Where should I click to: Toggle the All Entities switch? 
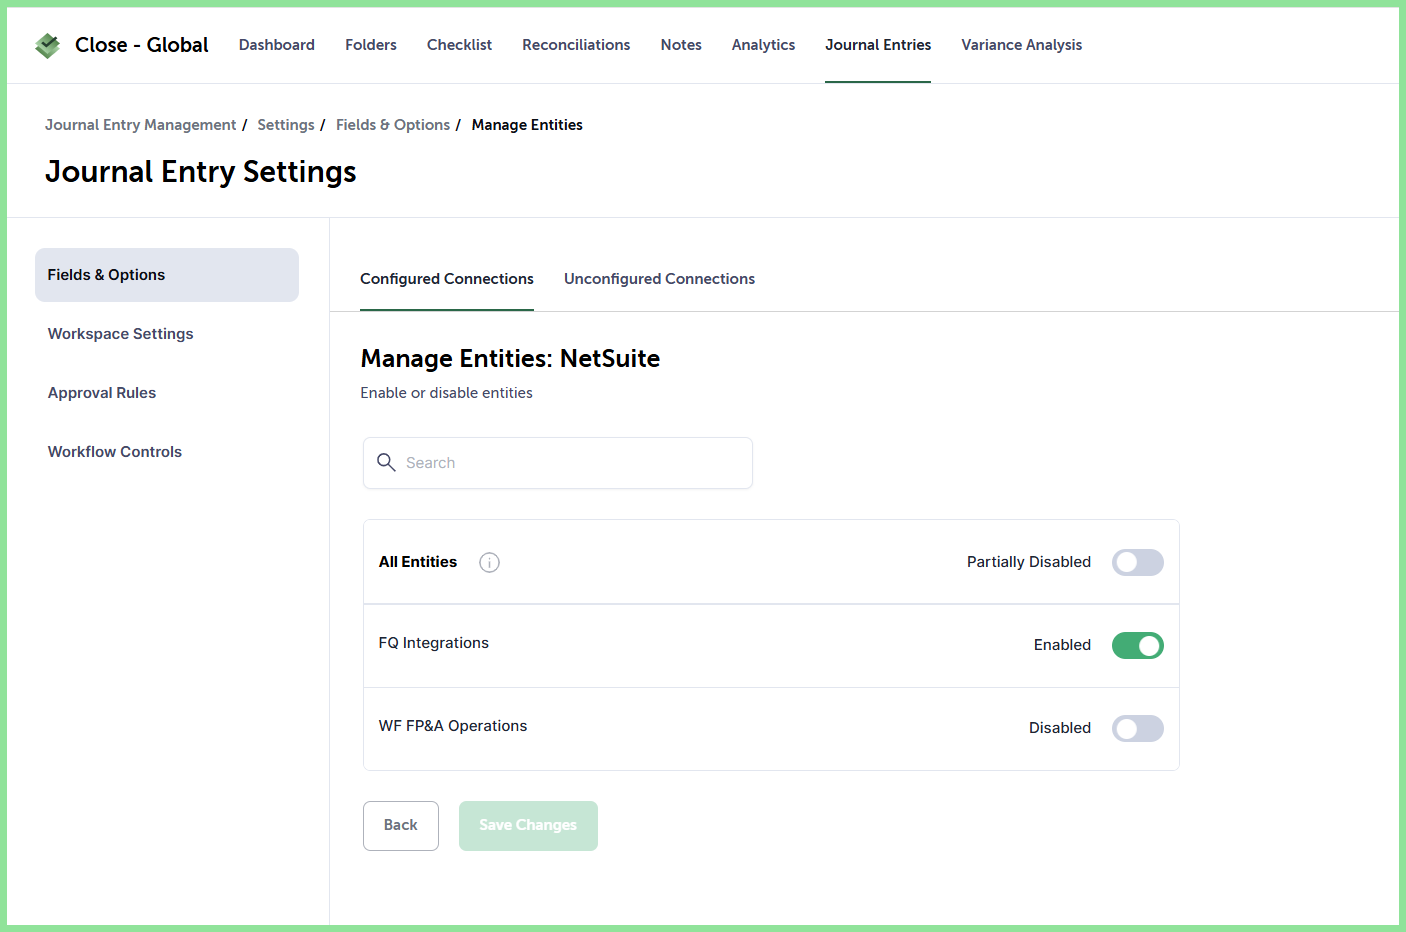(x=1138, y=562)
